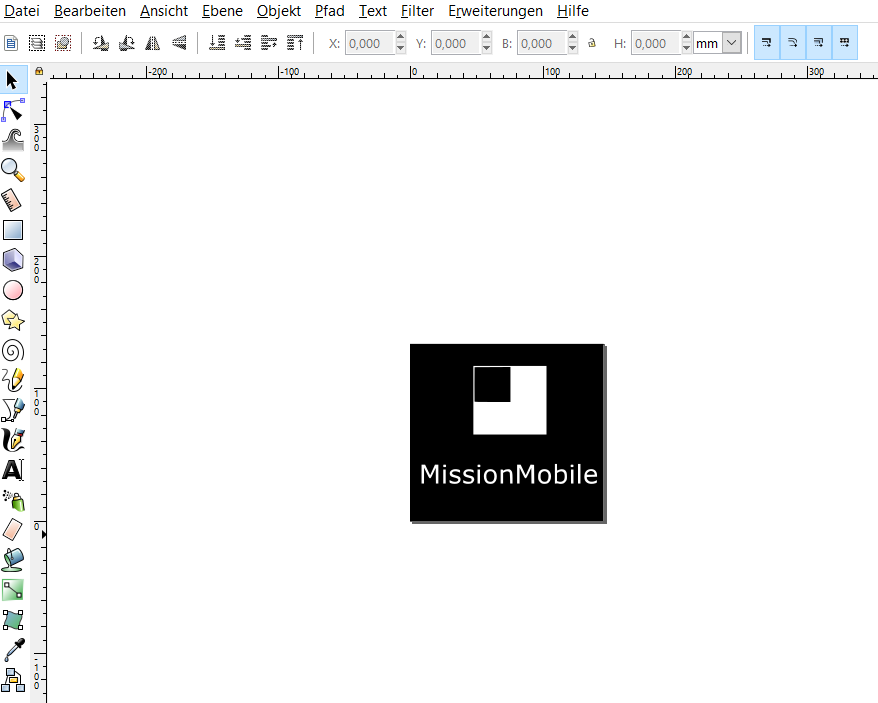Rotate selection 90° clockwise
Image resolution: width=878 pixels, height=703 pixels.
127,43
